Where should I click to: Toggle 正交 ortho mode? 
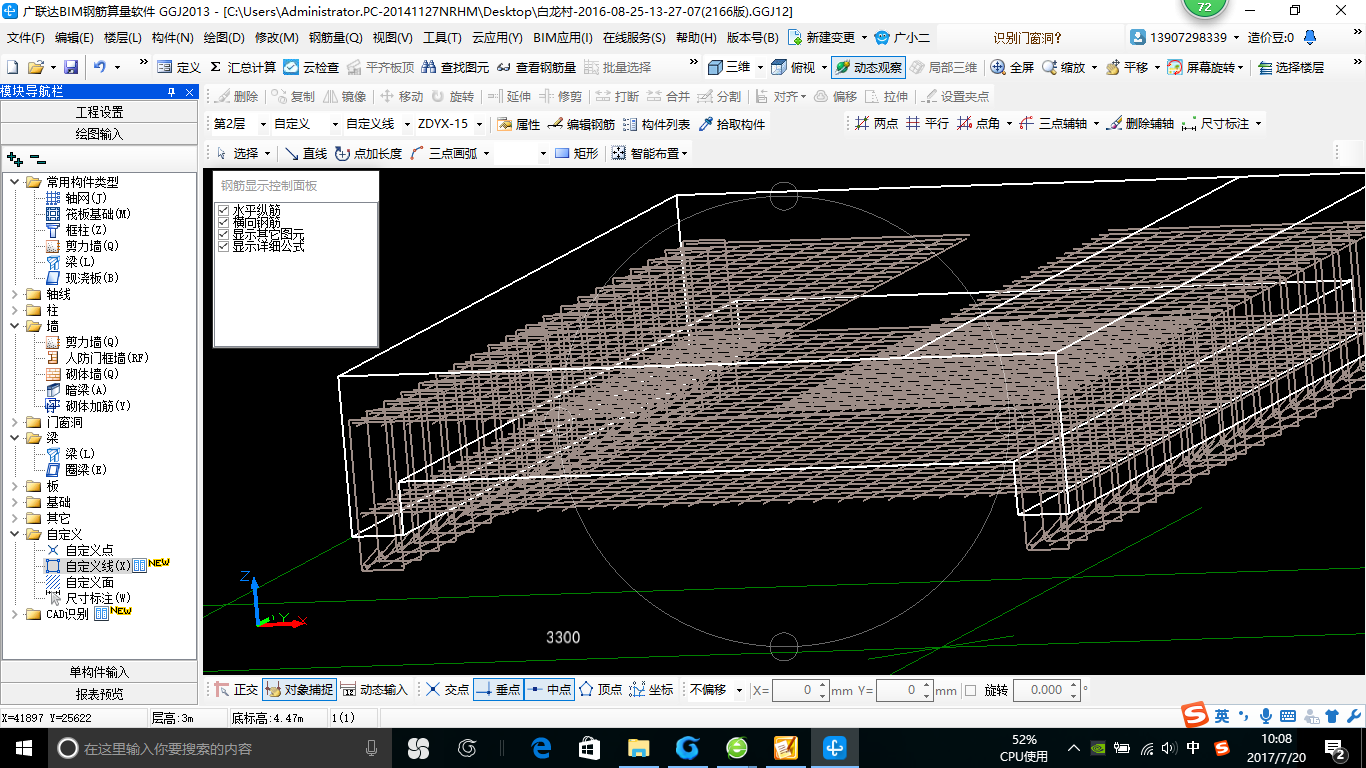(235, 690)
